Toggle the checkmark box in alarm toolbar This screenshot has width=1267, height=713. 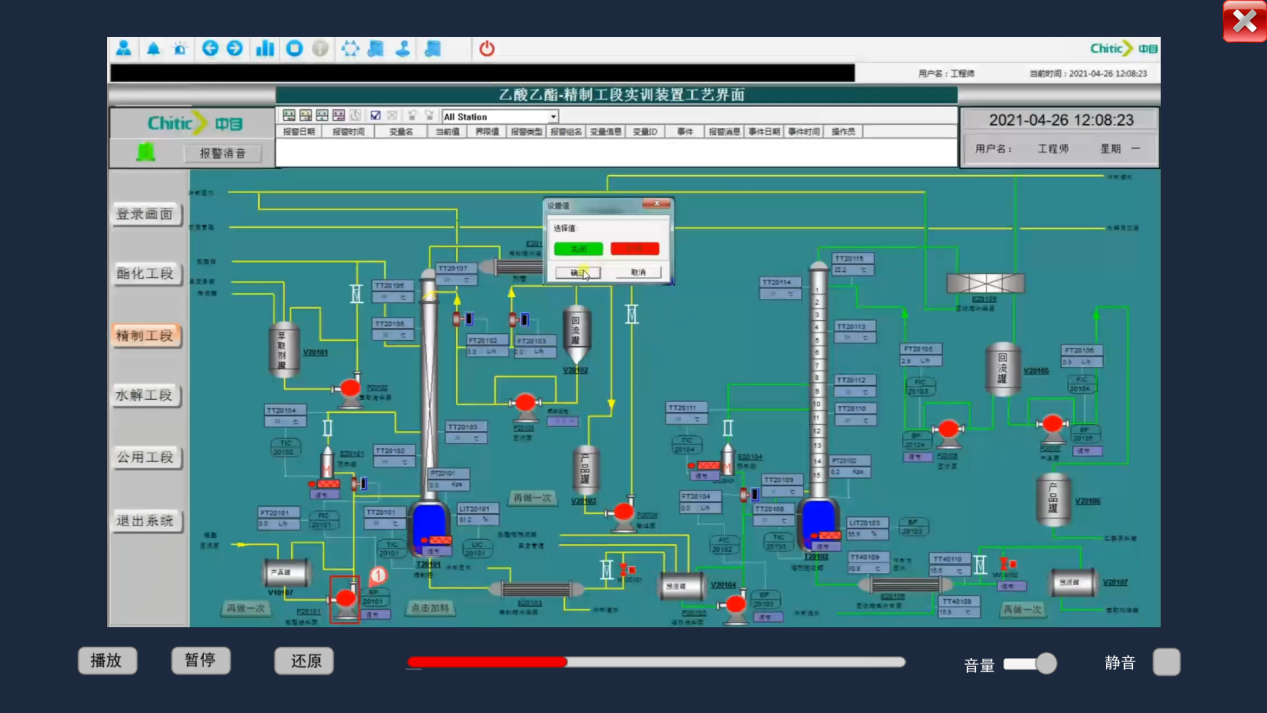[x=375, y=116]
